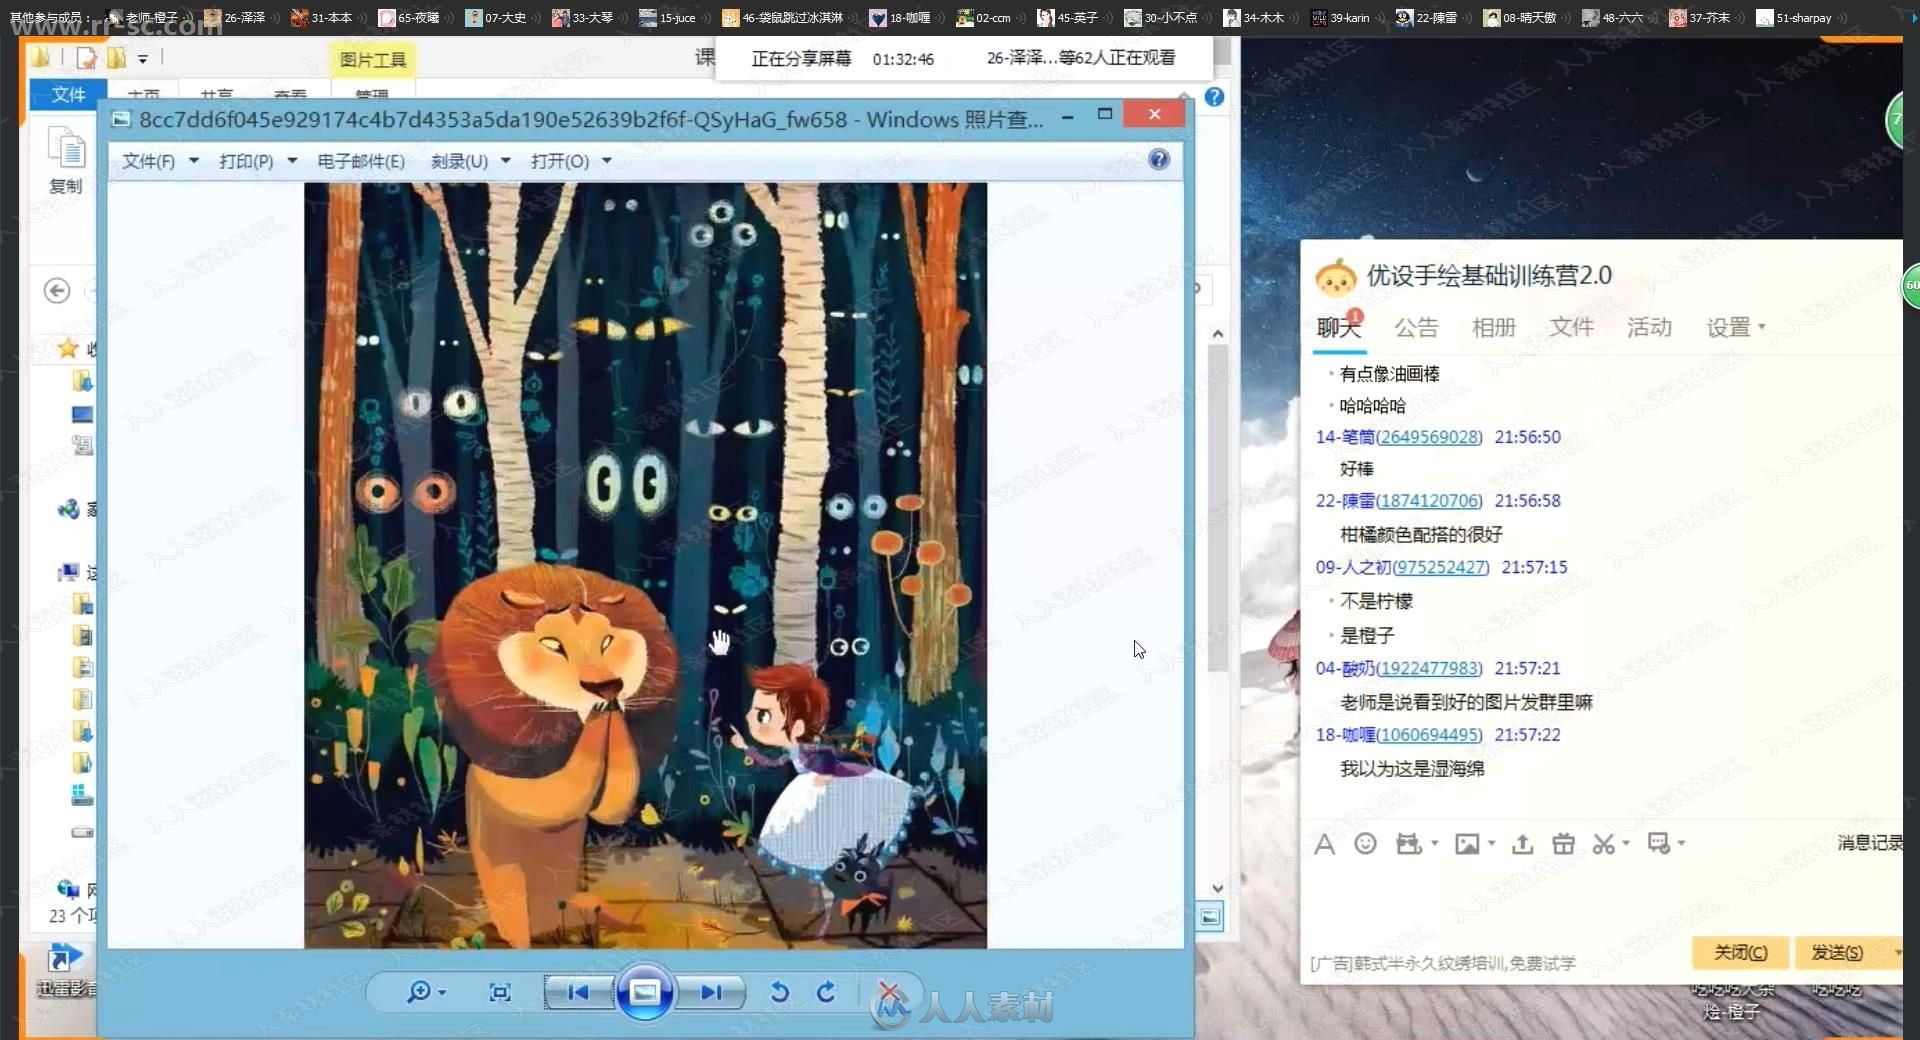Viewport: 1920px width, 1040px height.
Task: Click the upload file icon in chat toolbar
Action: point(1522,844)
